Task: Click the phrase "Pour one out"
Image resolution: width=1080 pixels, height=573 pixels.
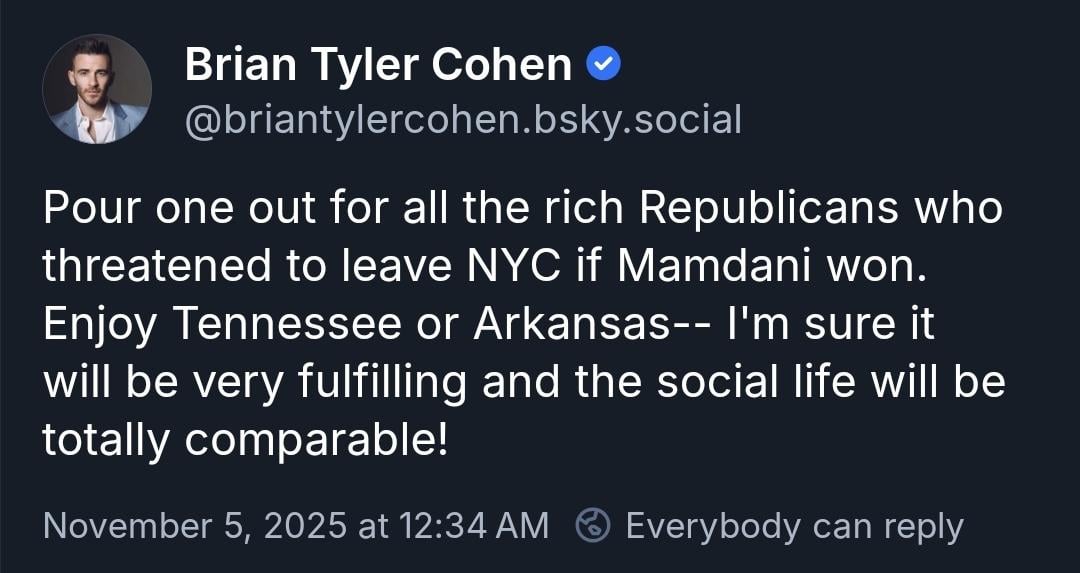Action: point(164,208)
